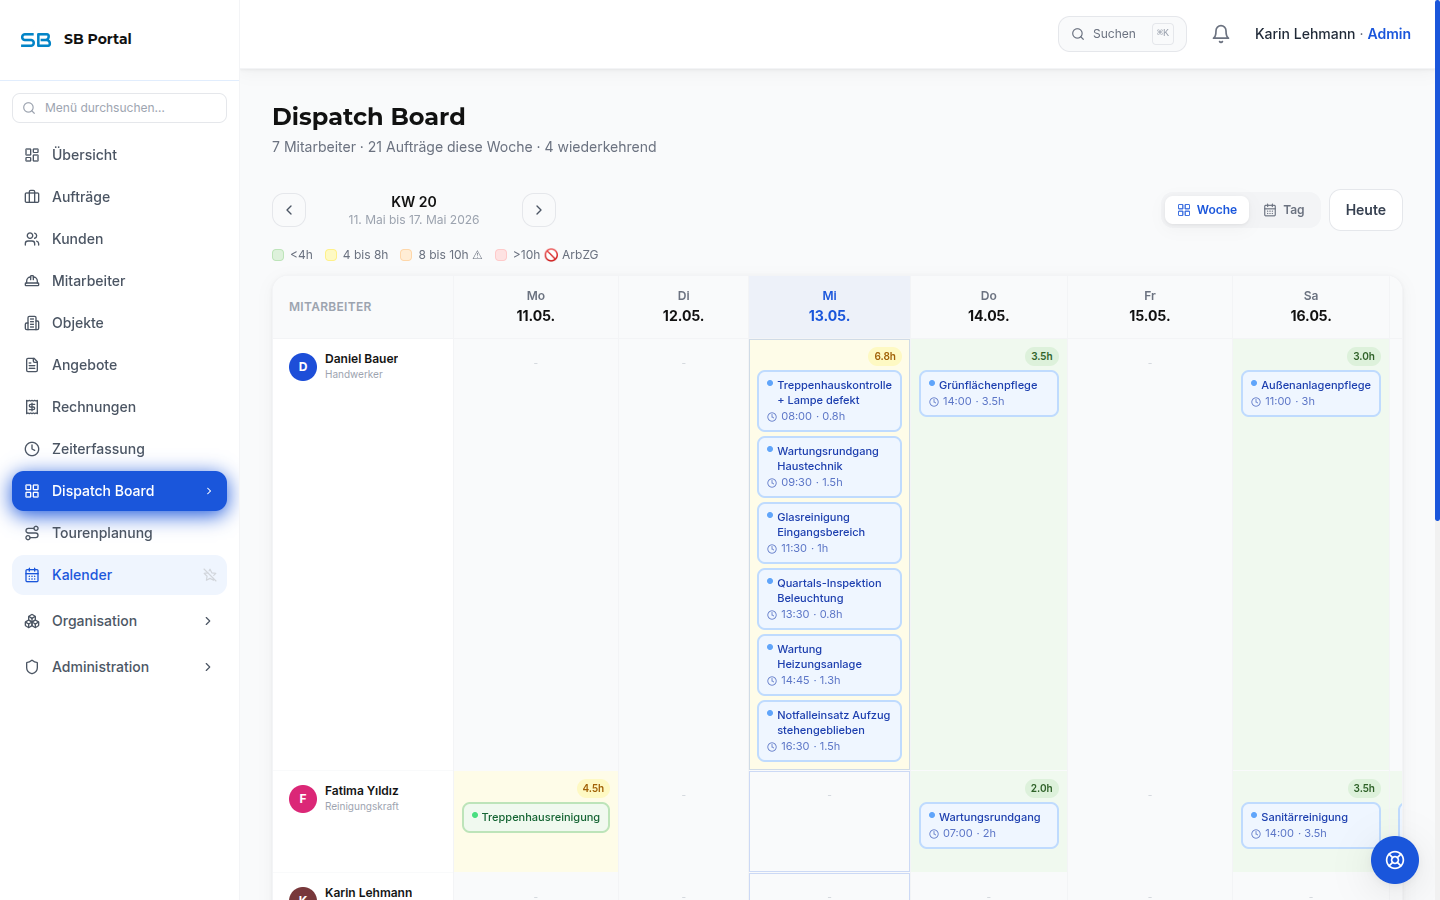Viewport: 1440px width, 900px height.
Task: Click the Tourenplanung route icon
Action: tap(32, 533)
